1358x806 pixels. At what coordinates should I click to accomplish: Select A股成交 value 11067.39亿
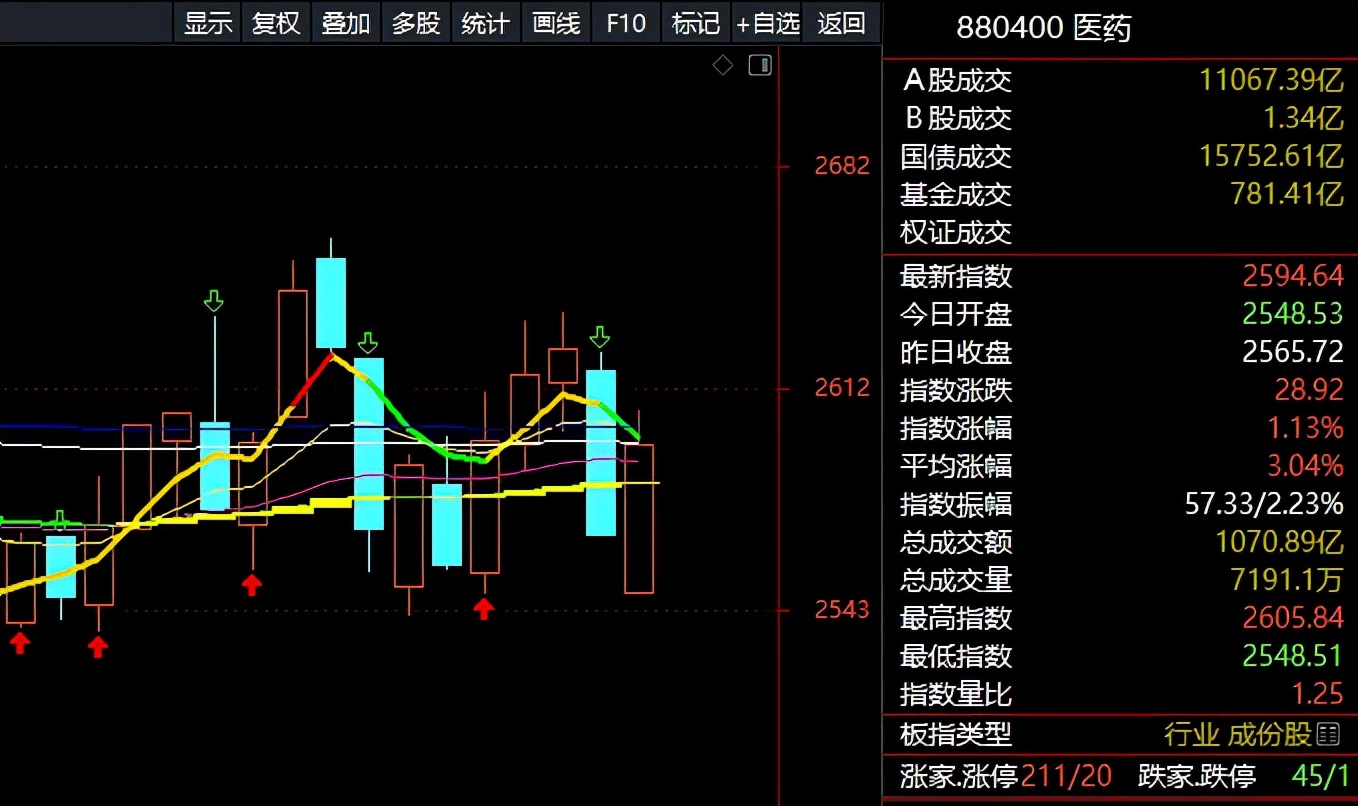click(1272, 80)
